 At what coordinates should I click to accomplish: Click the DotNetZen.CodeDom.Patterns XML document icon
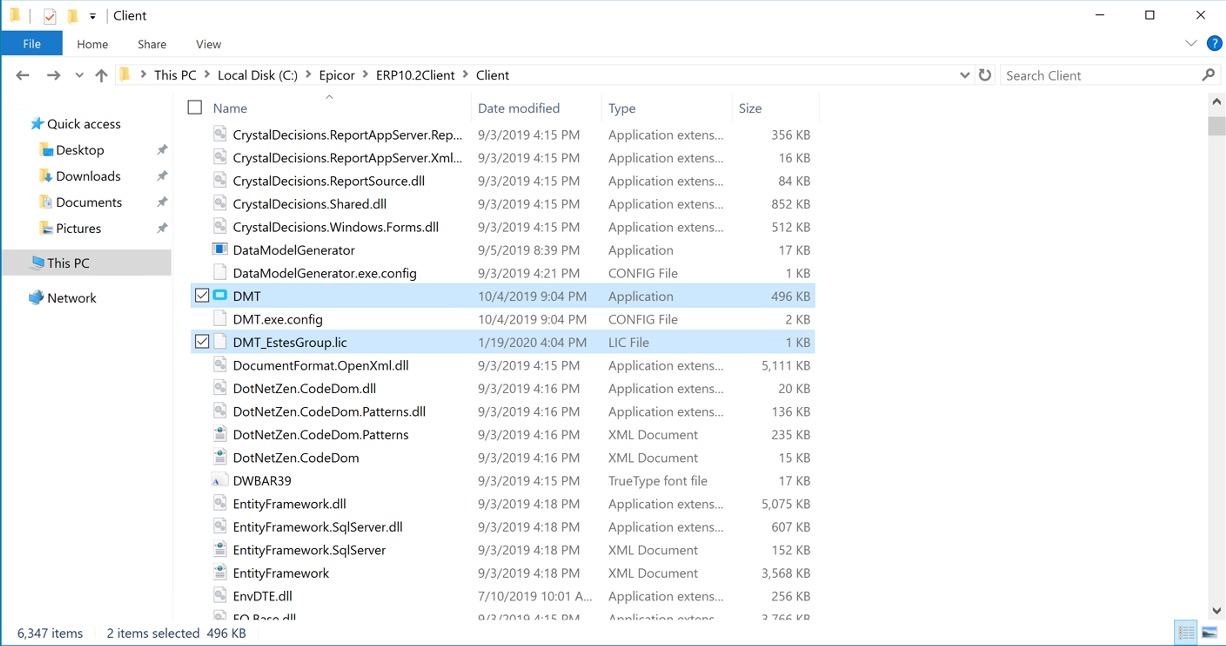click(220, 435)
